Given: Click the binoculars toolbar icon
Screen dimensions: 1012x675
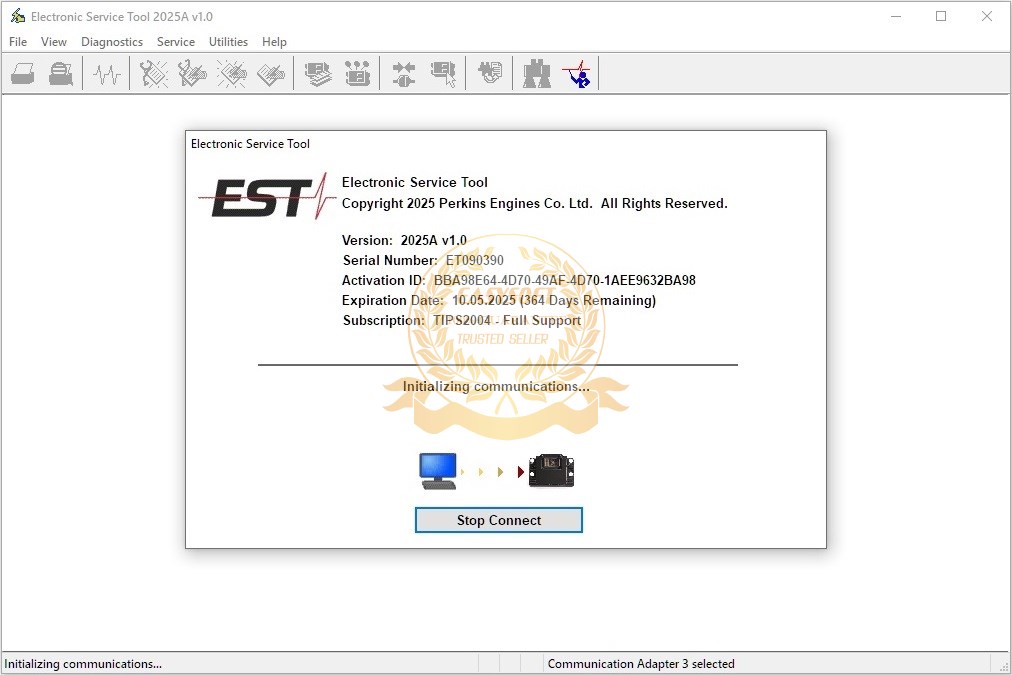Looking at the screenshot, I should (537, 74).
